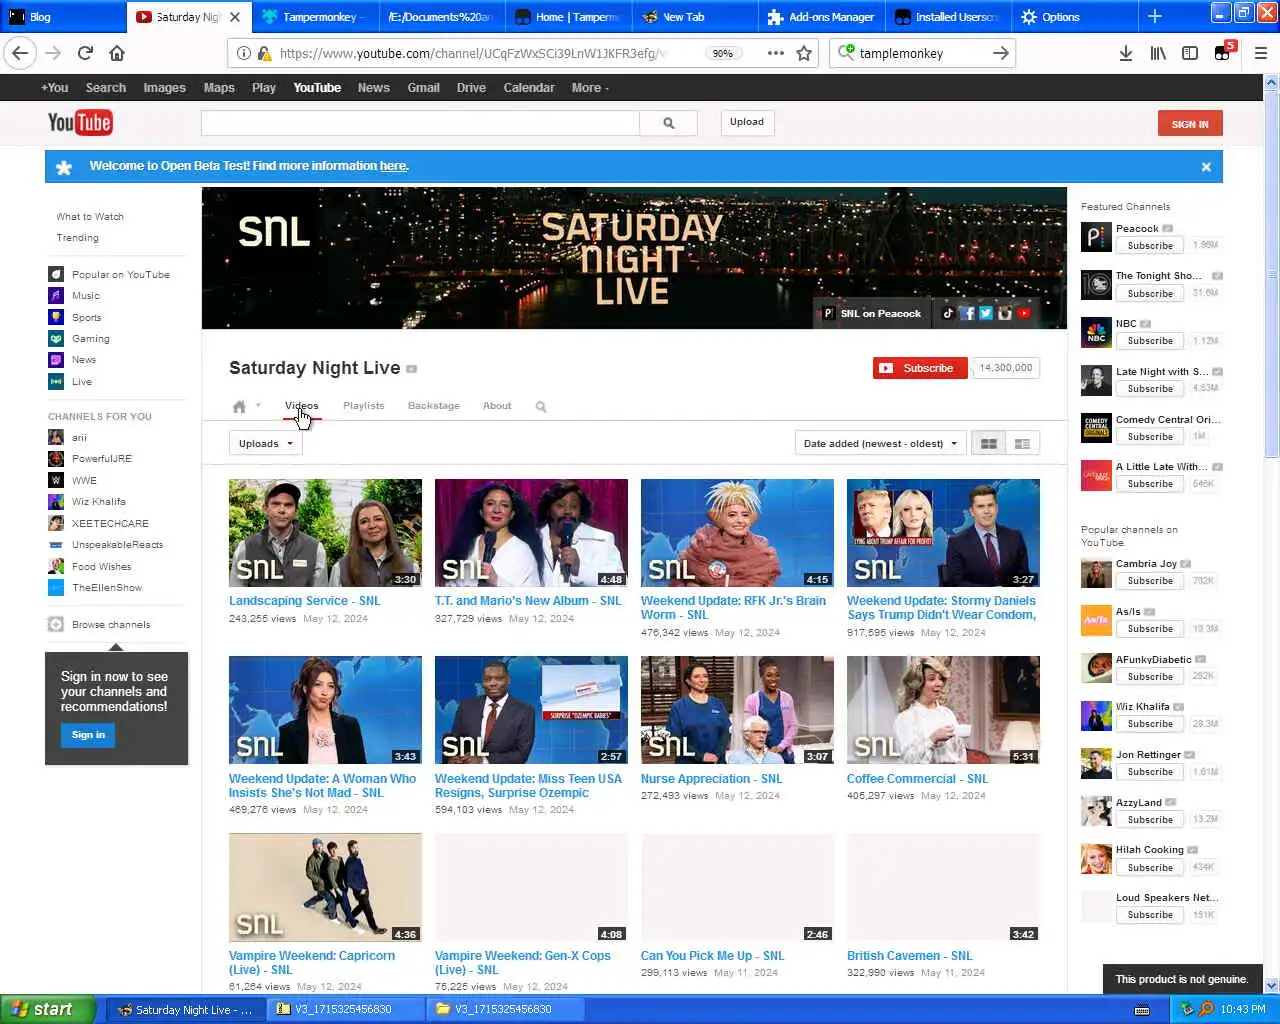Reload the page with refresh icon

click(85, 53)
